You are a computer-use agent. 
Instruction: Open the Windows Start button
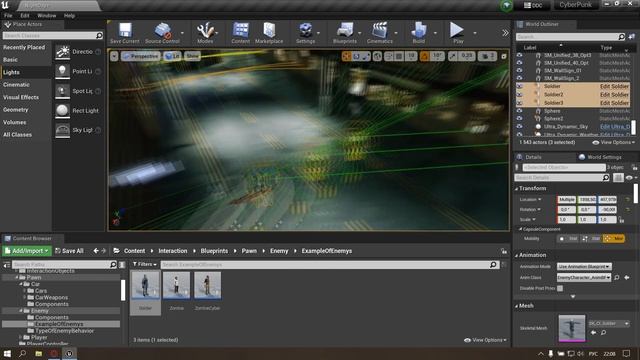tap(7, 353)
